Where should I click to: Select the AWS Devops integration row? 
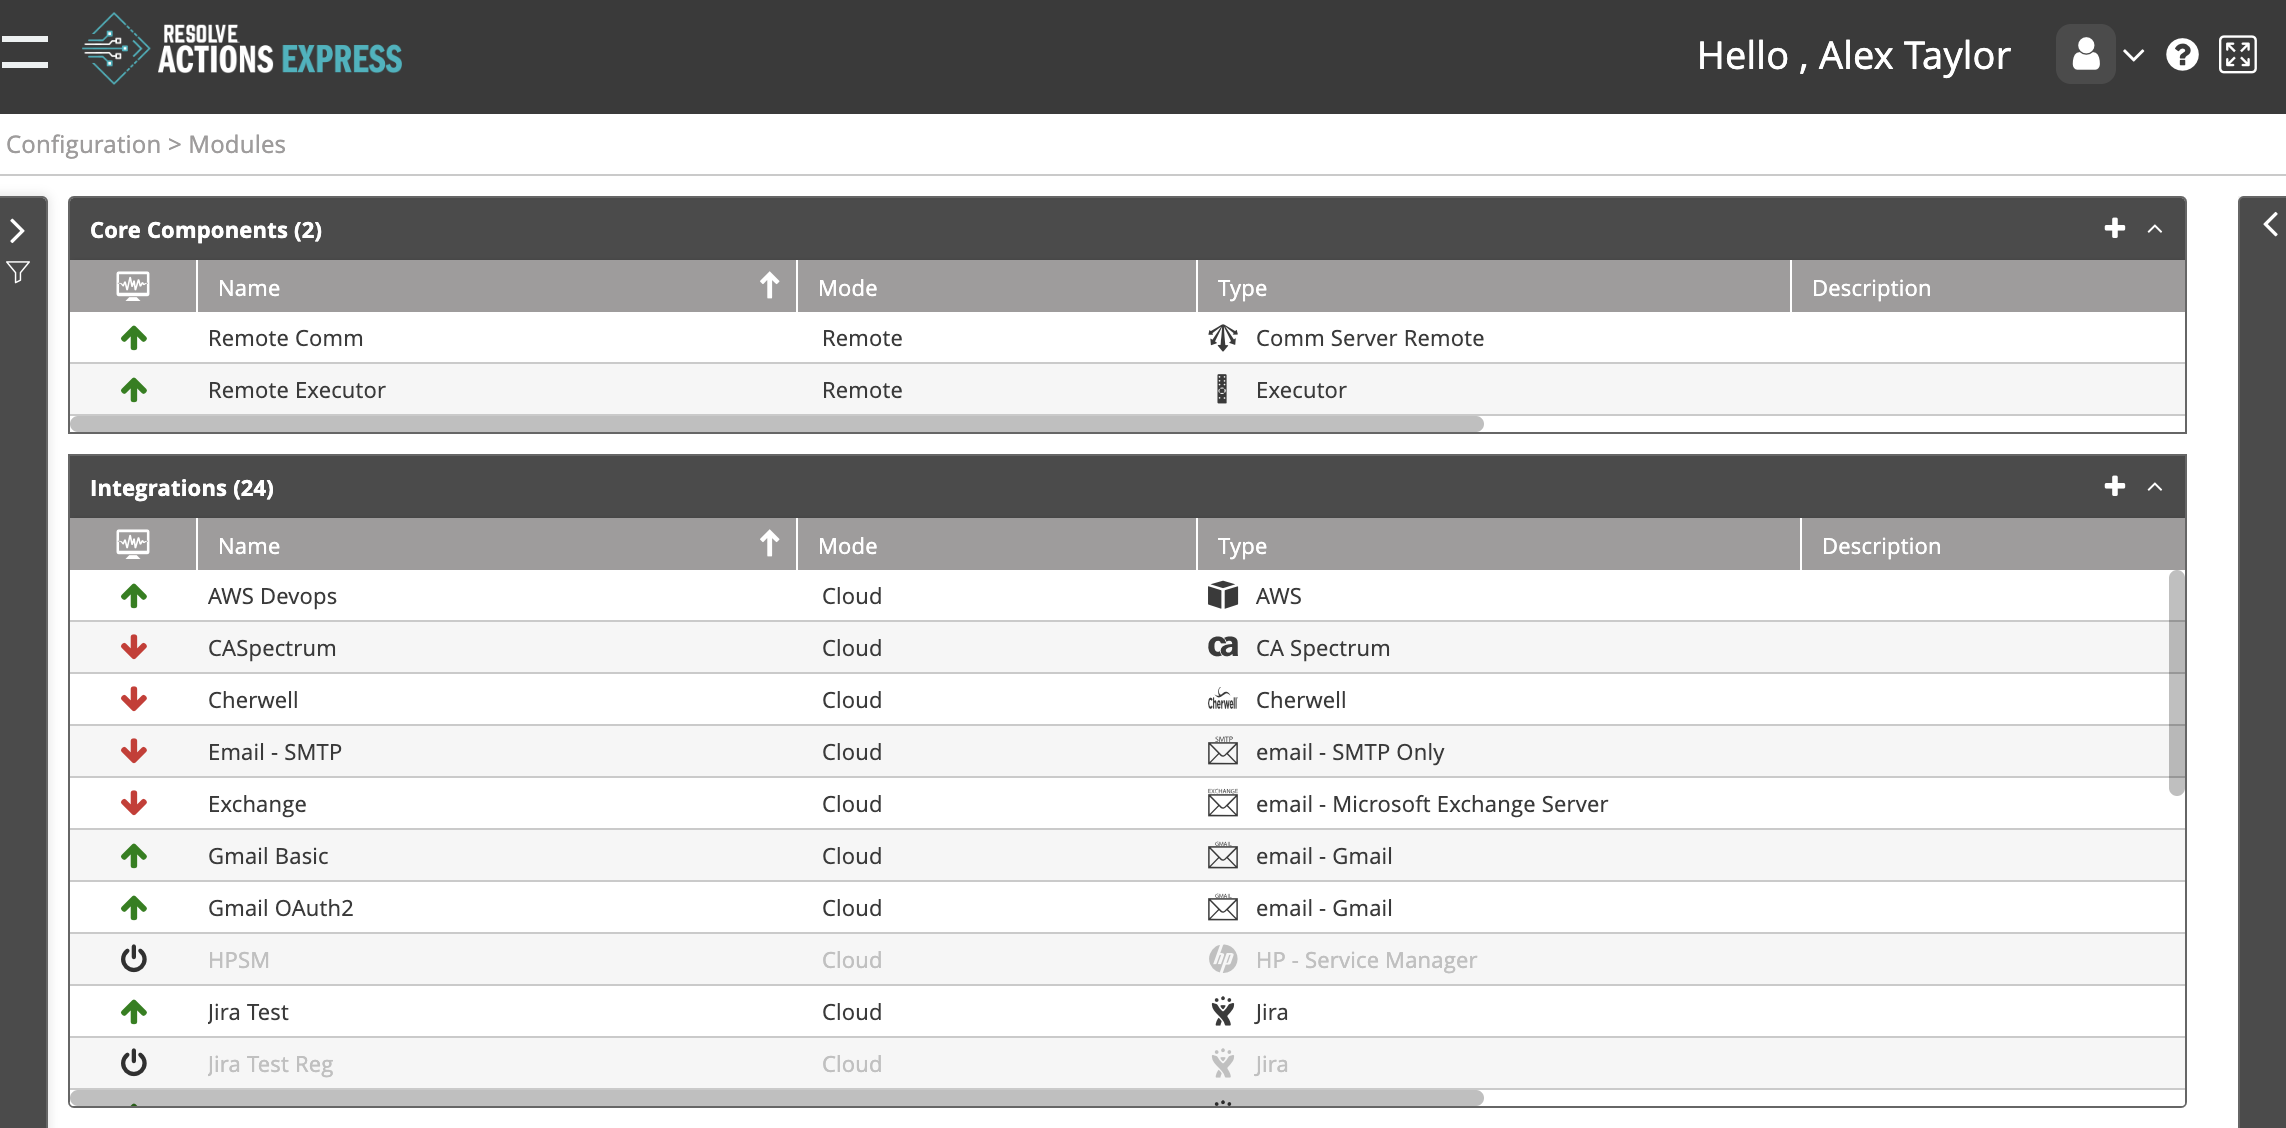[1127, 596]
